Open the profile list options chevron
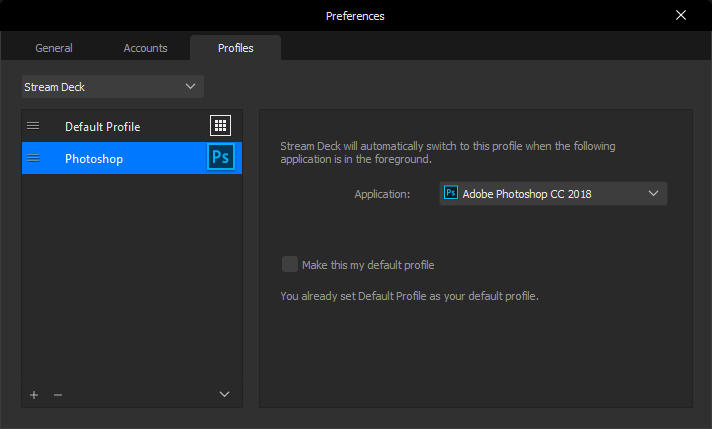 pyautogui.click(x=225, y=395)
